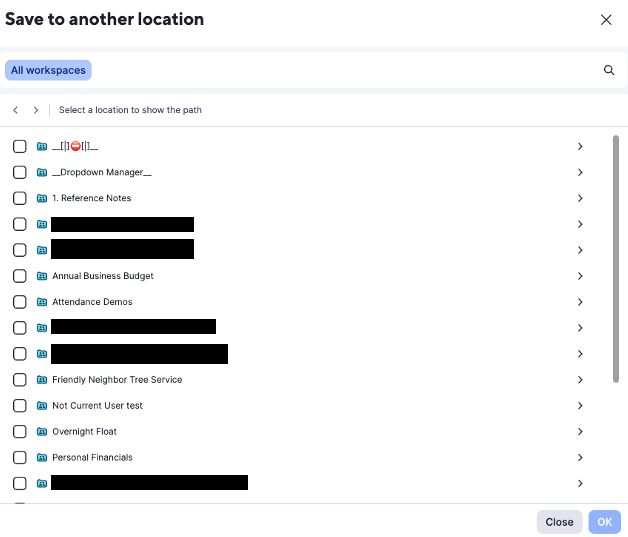Expand Friendly Neighbor Tree Service chevron

[580, 380]
